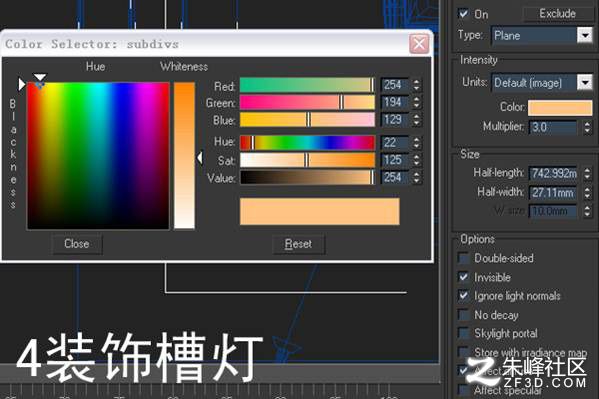Click the Value field showing 254
This screenshot has height=399, width=599.
tap(395, 177)
